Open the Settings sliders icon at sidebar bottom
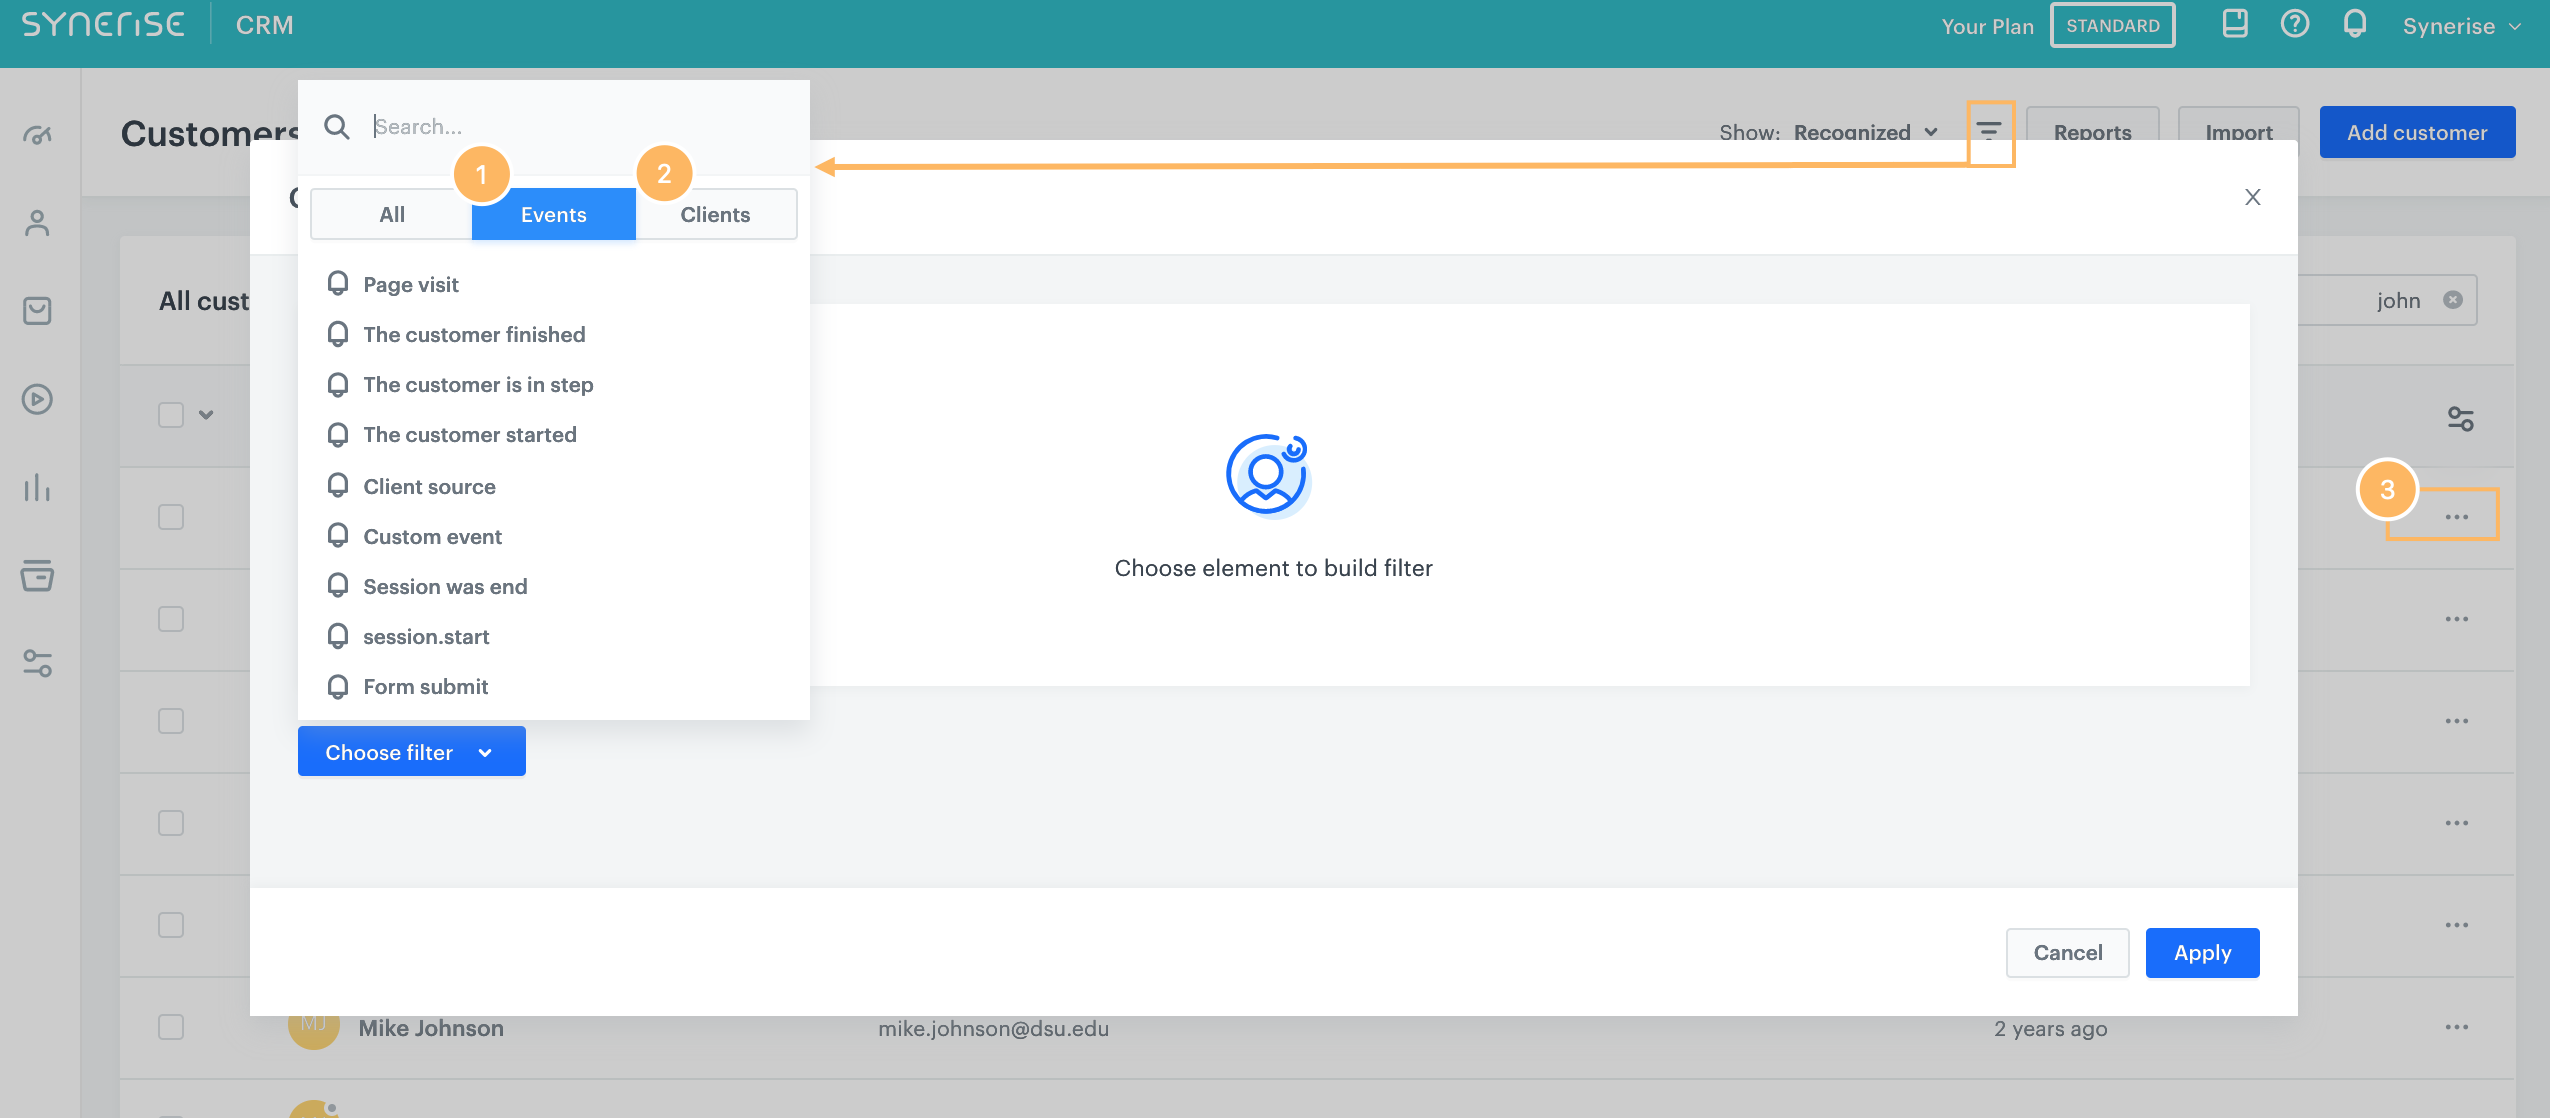This screenshot has height=1118, width=2550. (x=38, y=665)
